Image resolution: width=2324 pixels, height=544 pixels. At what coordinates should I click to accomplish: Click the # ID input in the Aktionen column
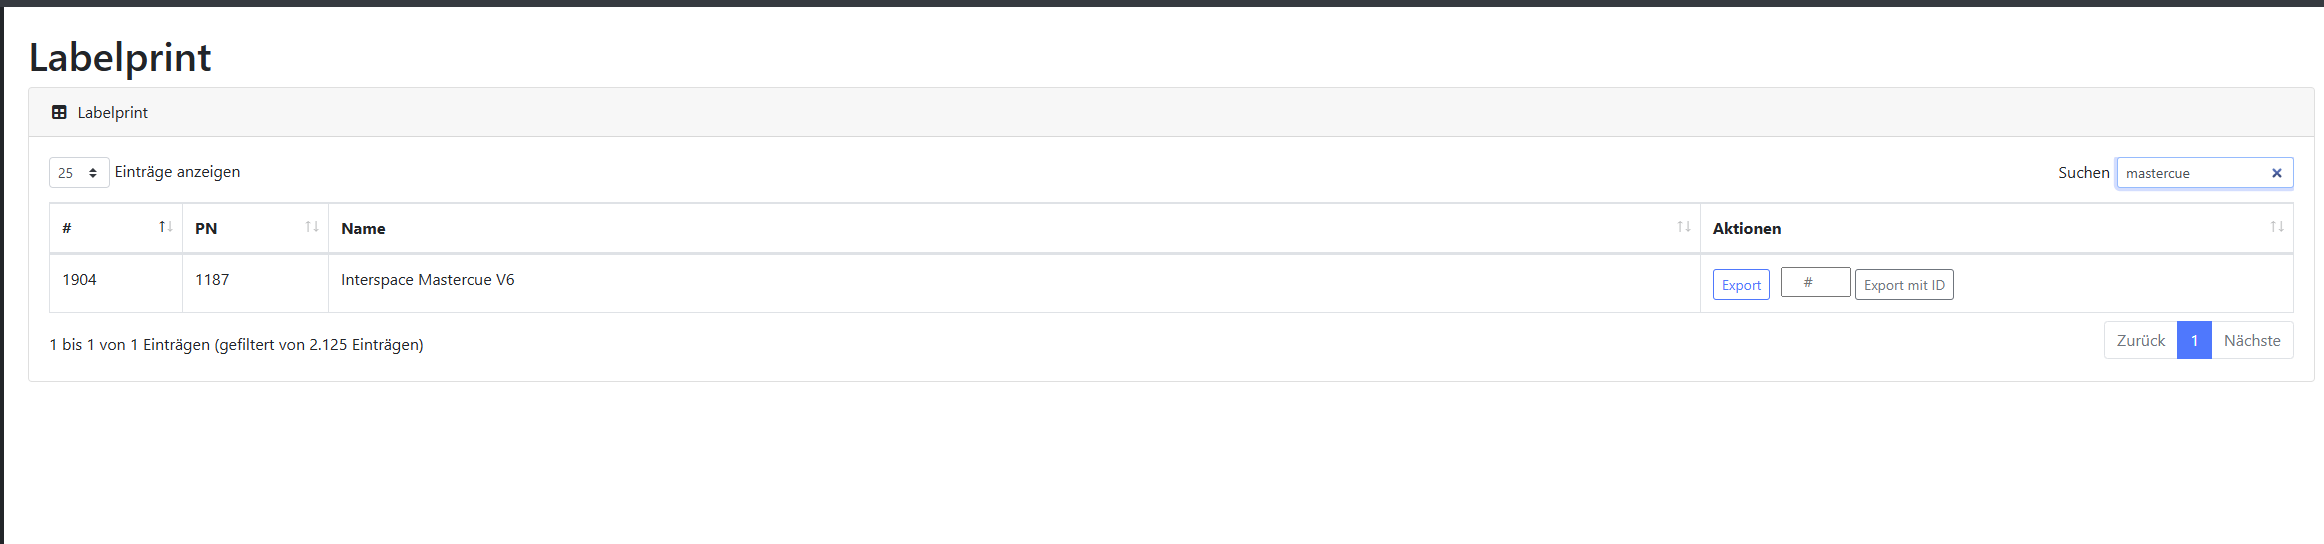click(x=1815, y=283)
